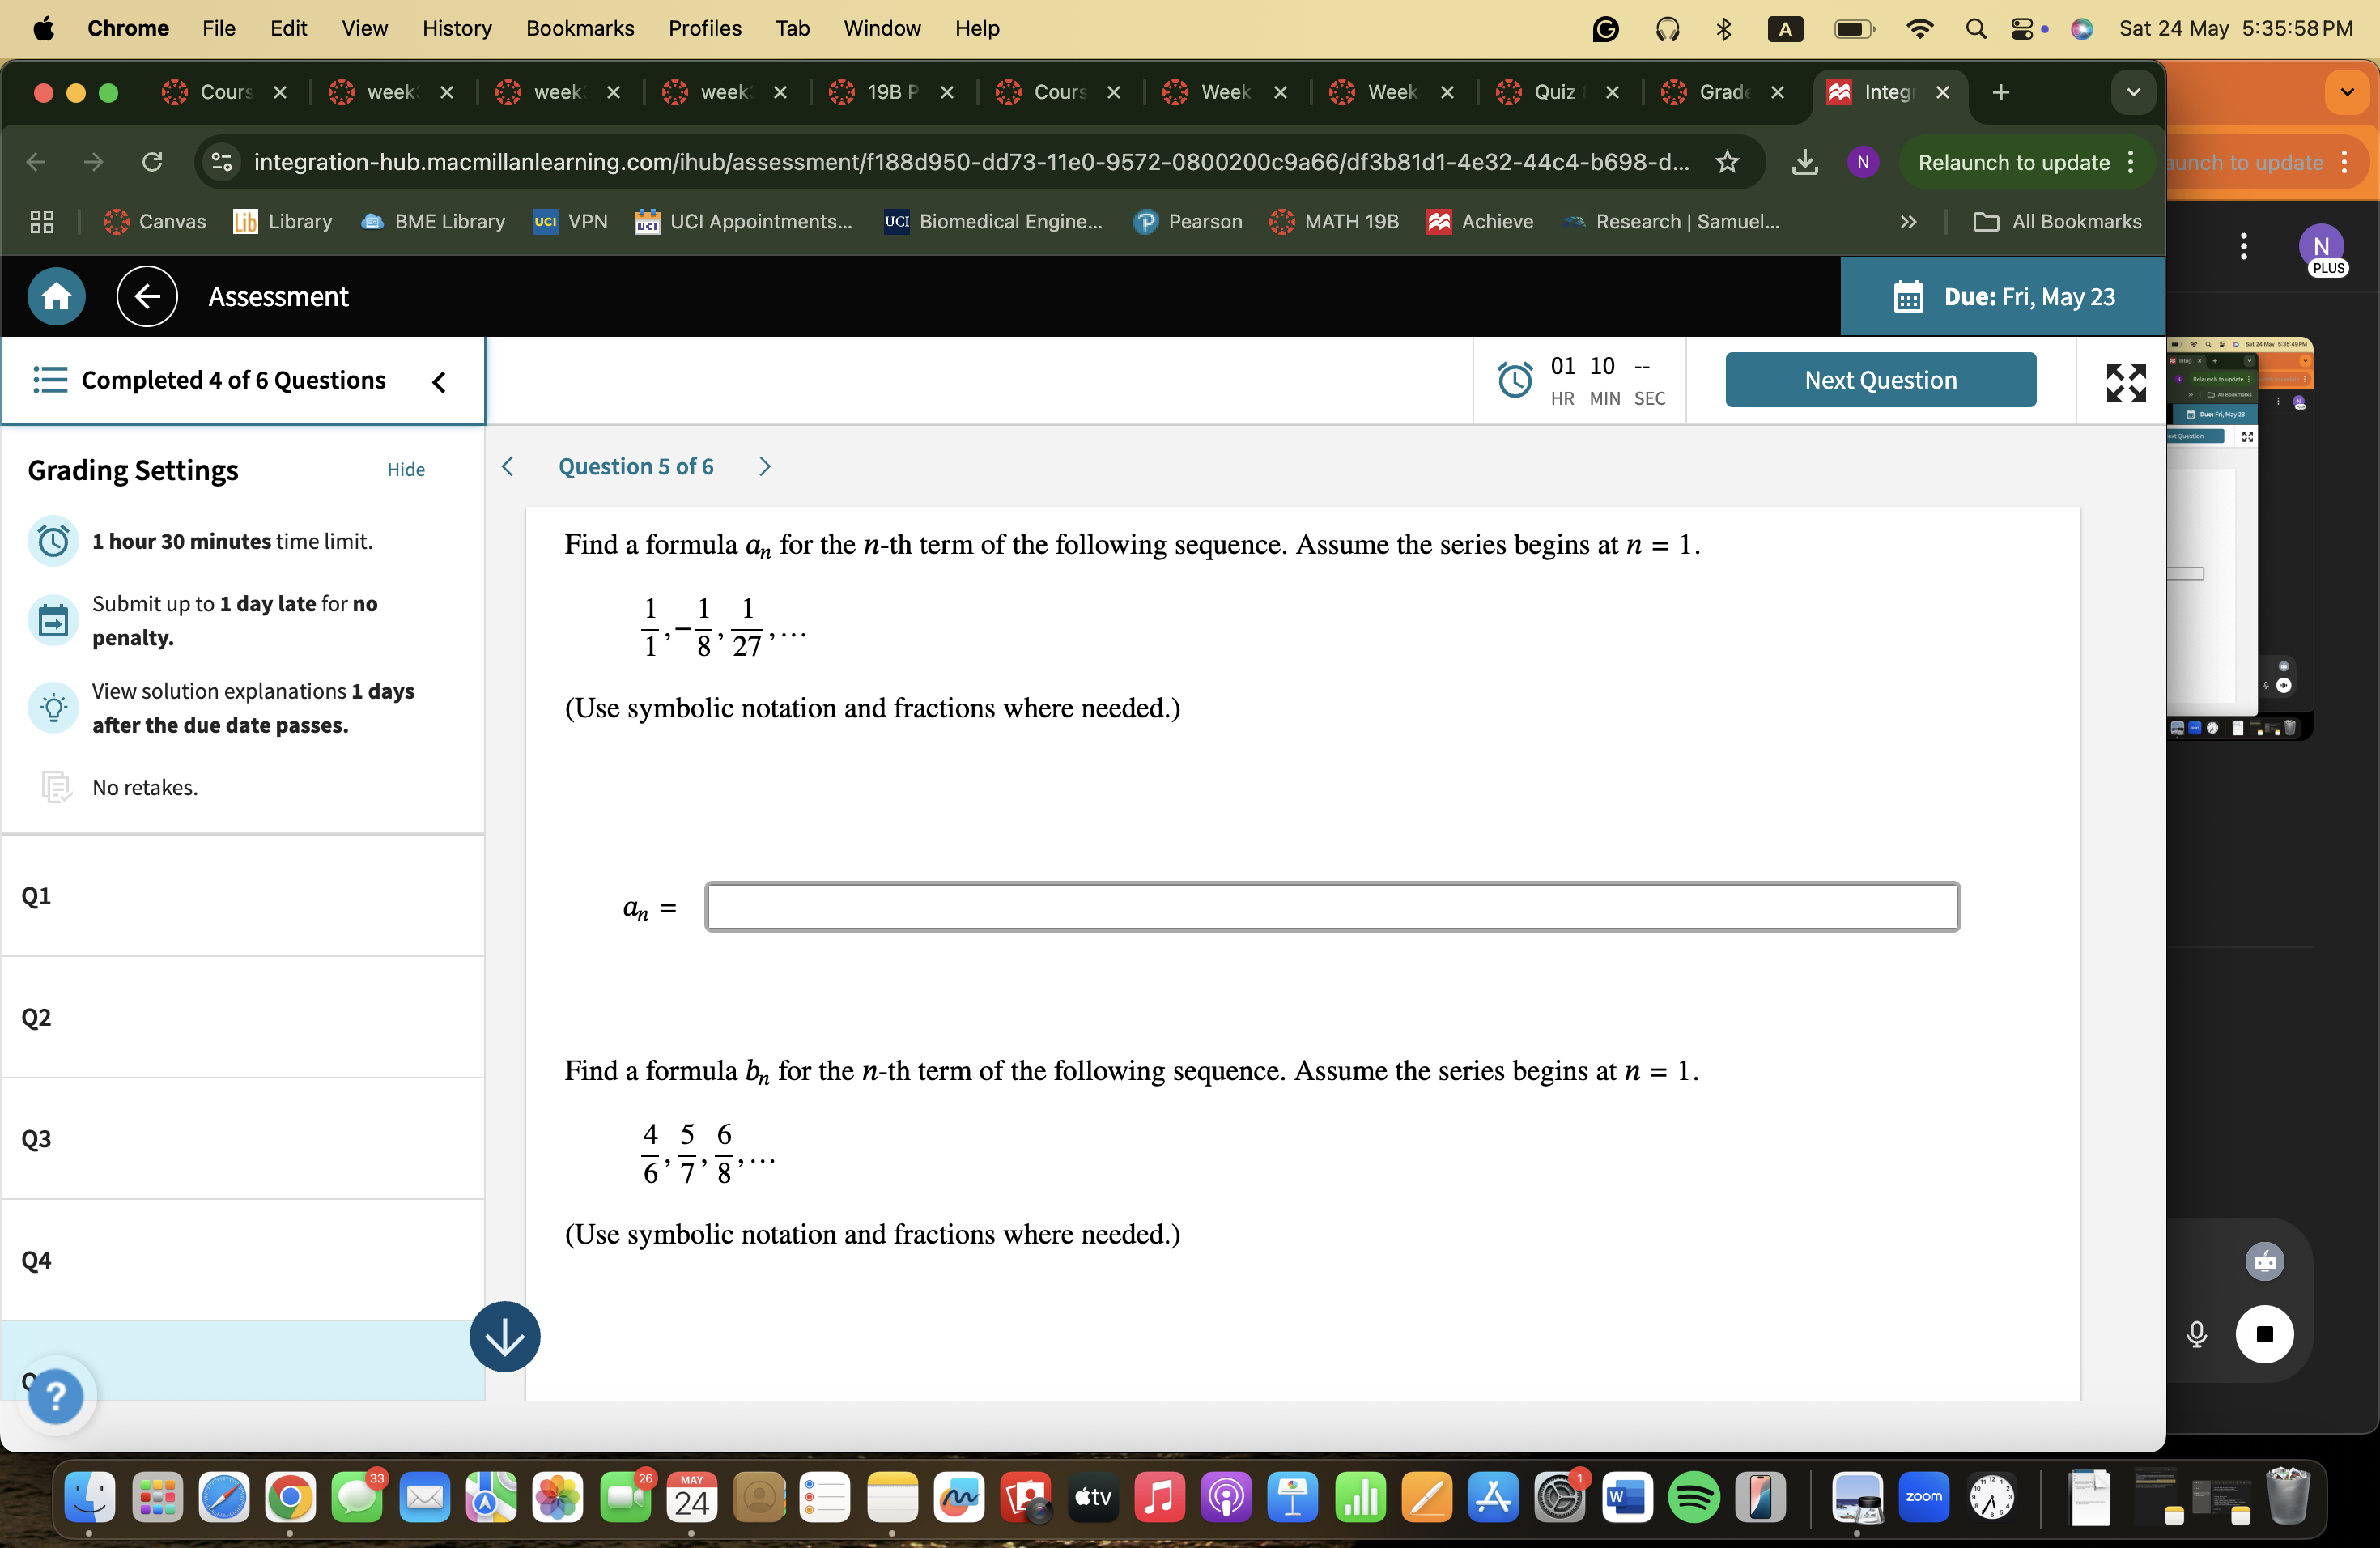Collapse the Completed Questions sidebar

439,381
